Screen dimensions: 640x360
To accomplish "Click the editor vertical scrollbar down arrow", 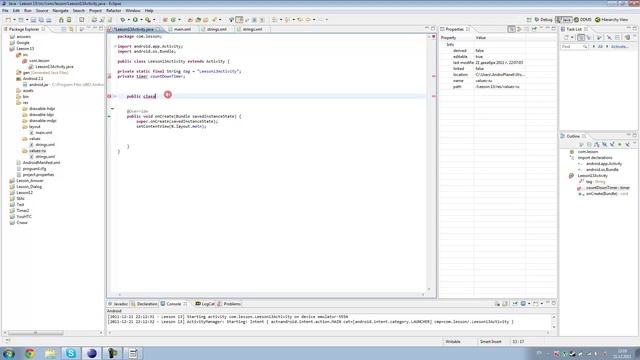I will (x=429, y=289).
